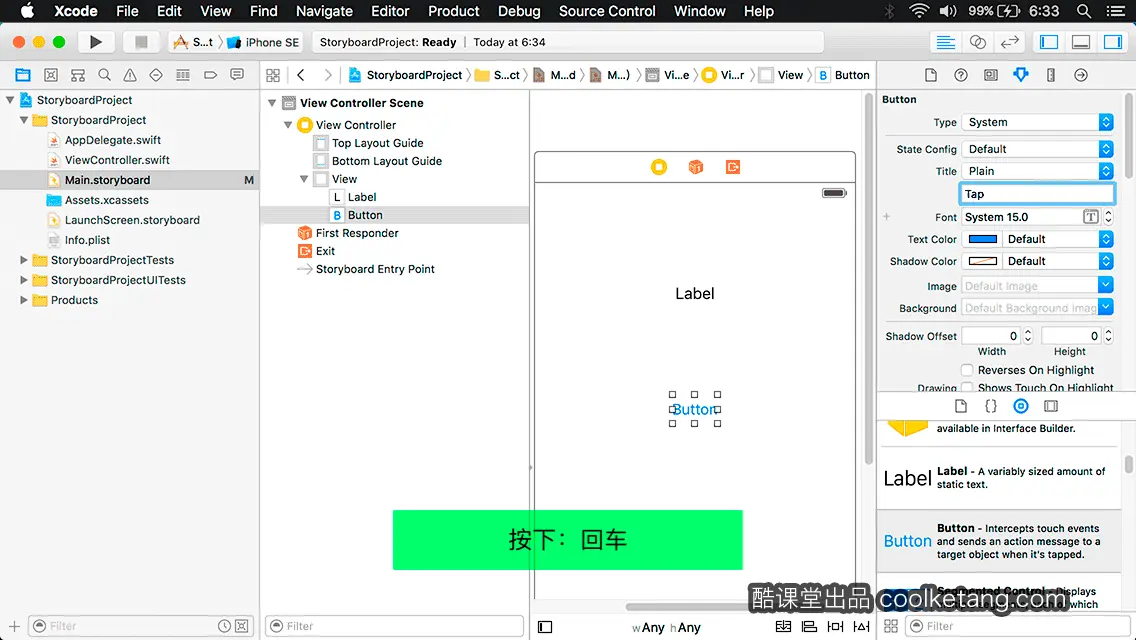Stop the running scheme

(141, 42)
